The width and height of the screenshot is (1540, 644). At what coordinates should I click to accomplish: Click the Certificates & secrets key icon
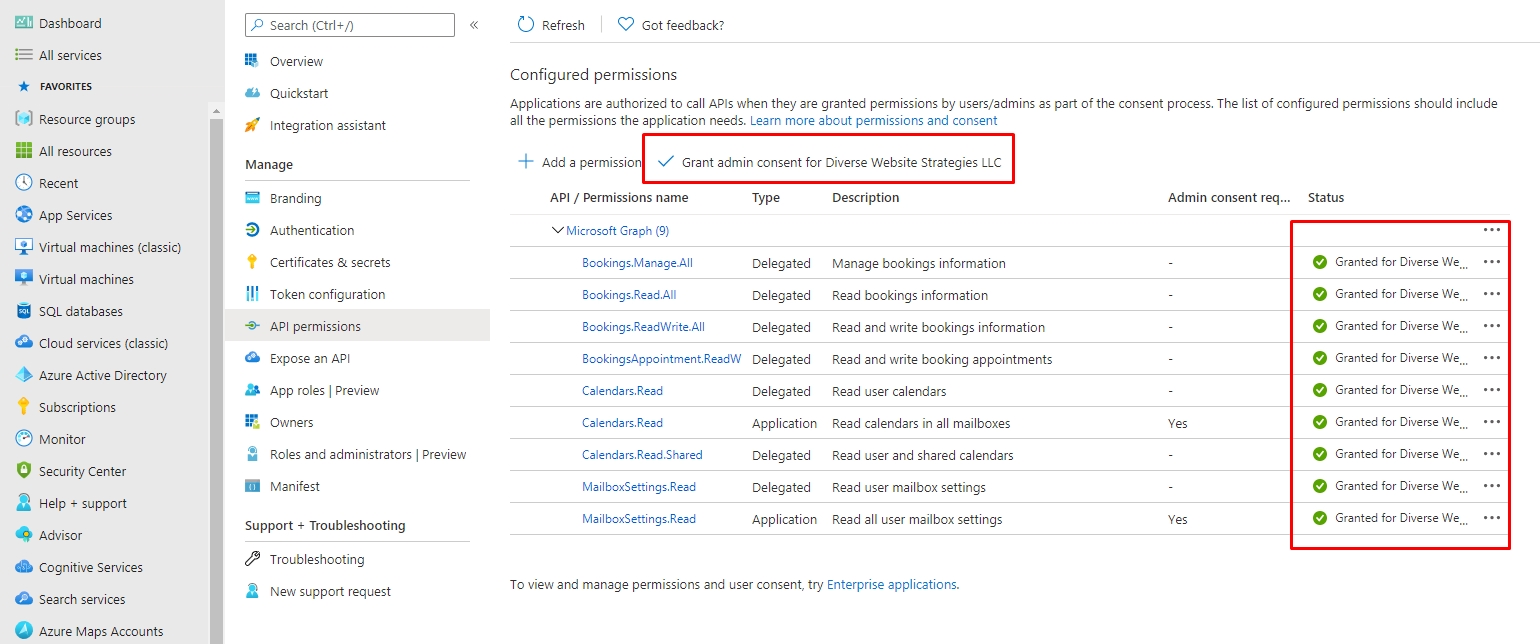pos(252,262)
